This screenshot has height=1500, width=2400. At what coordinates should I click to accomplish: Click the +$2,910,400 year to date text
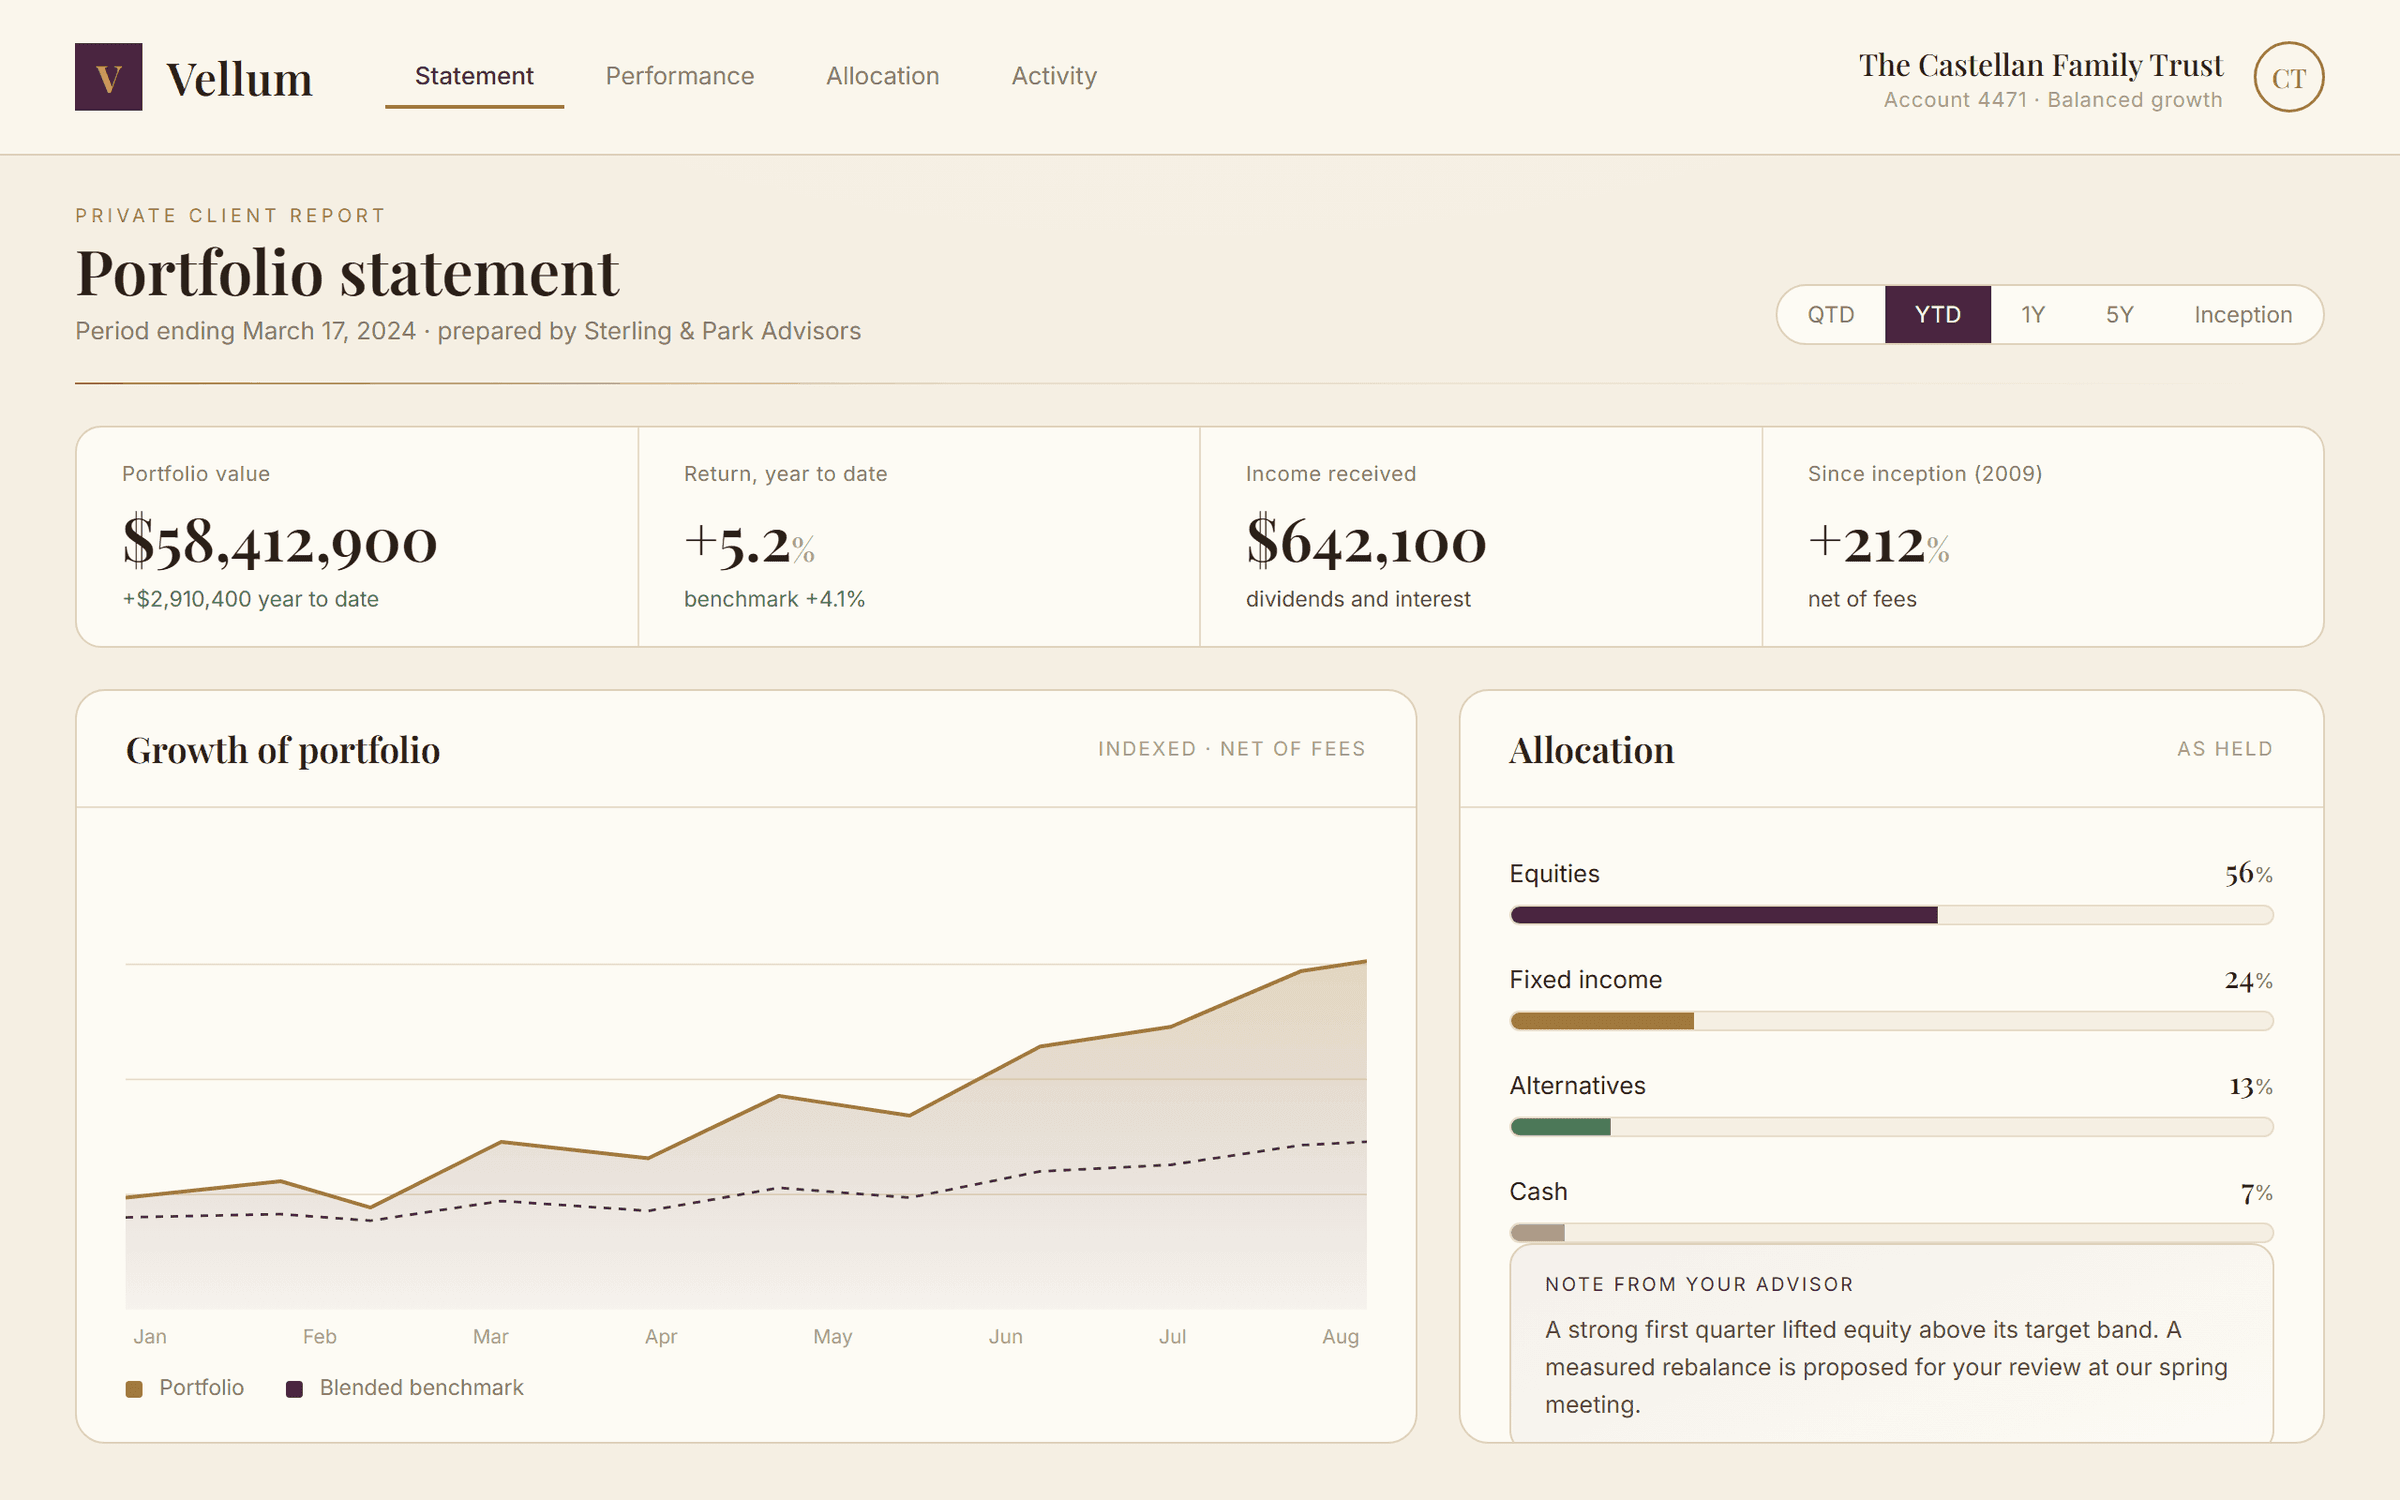coord(250,599)
